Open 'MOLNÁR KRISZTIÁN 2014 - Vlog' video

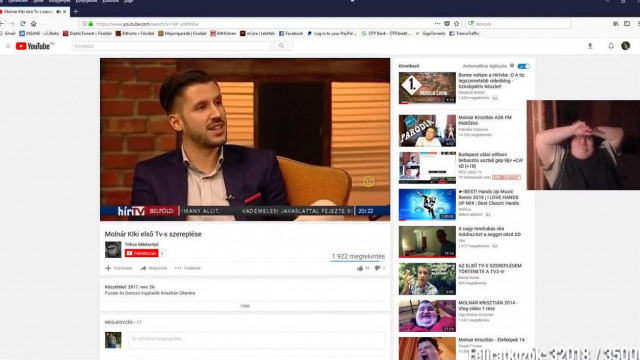pos(487,306)
